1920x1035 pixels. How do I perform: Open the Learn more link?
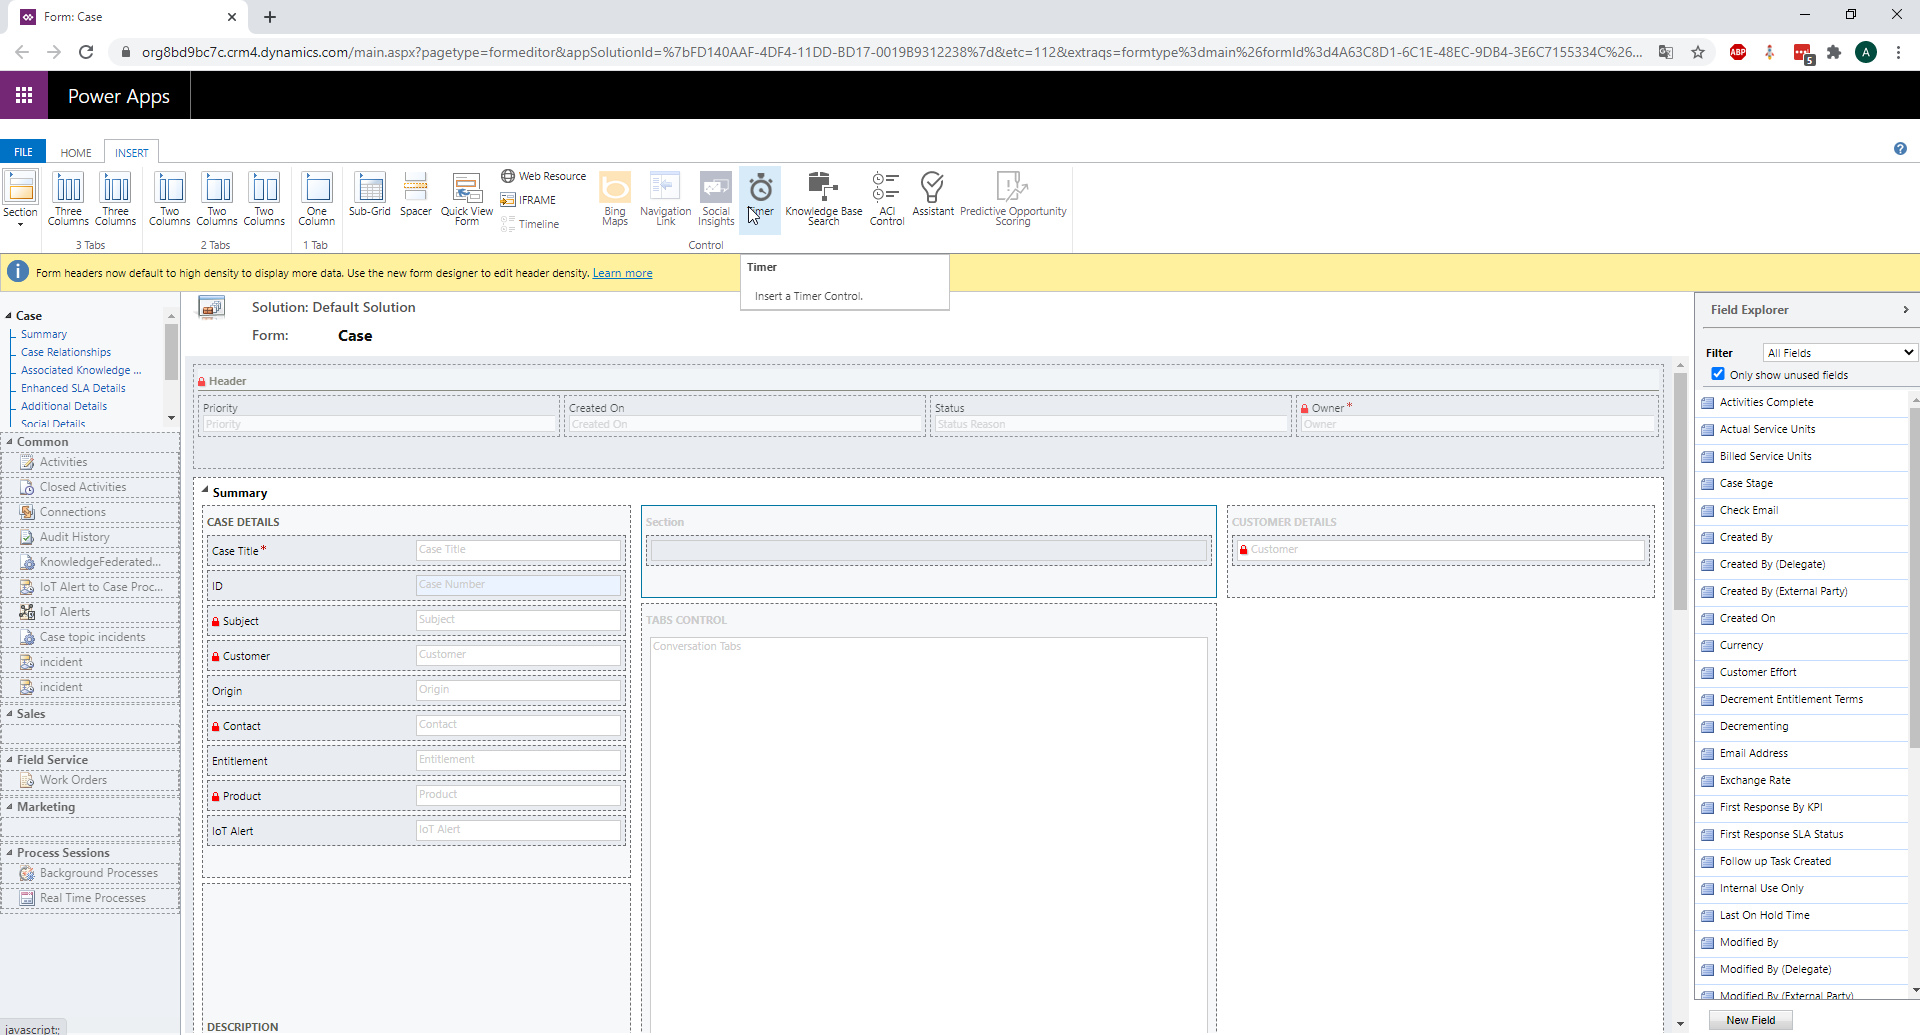(x=622, y=273)
